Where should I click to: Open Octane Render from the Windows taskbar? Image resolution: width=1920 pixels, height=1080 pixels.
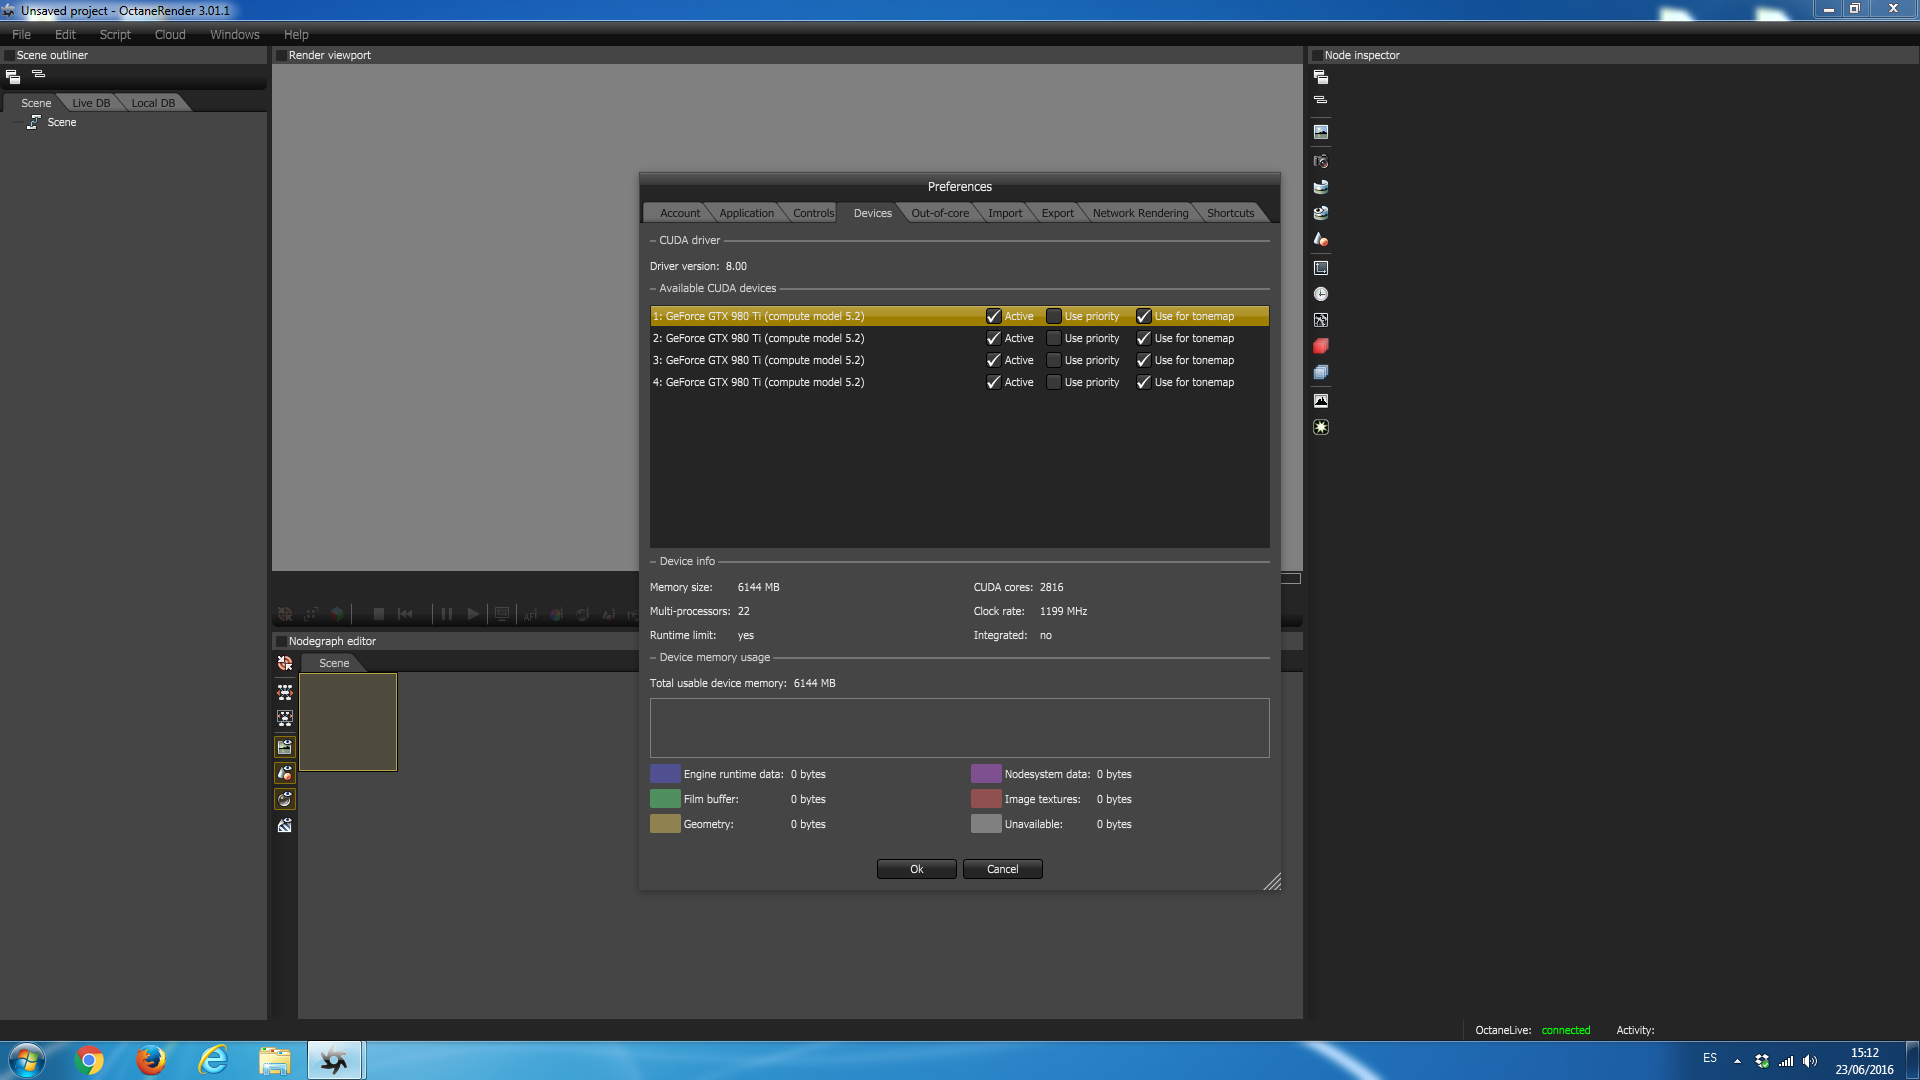(x=334, y=1060)
